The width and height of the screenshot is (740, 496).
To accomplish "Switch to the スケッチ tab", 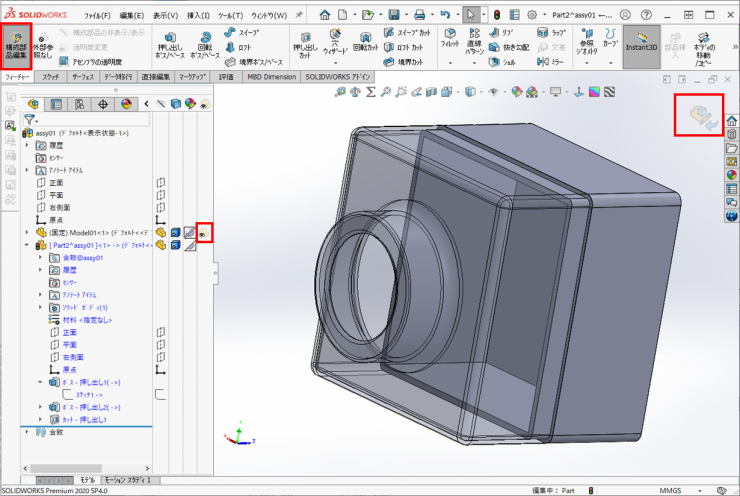I will pos(50,76).
